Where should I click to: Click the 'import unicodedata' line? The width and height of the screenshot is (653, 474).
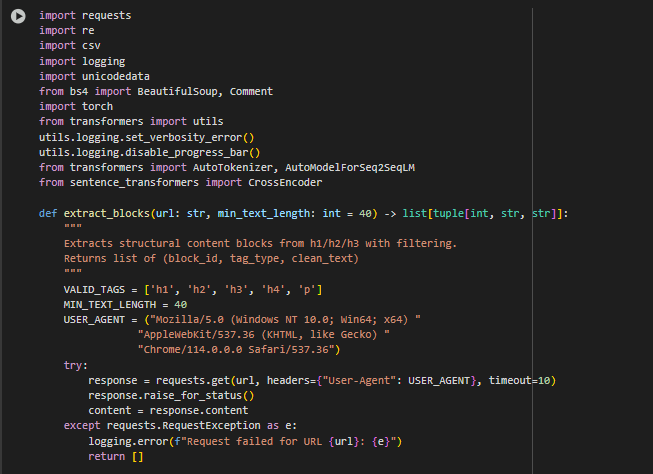click(94, 76)
